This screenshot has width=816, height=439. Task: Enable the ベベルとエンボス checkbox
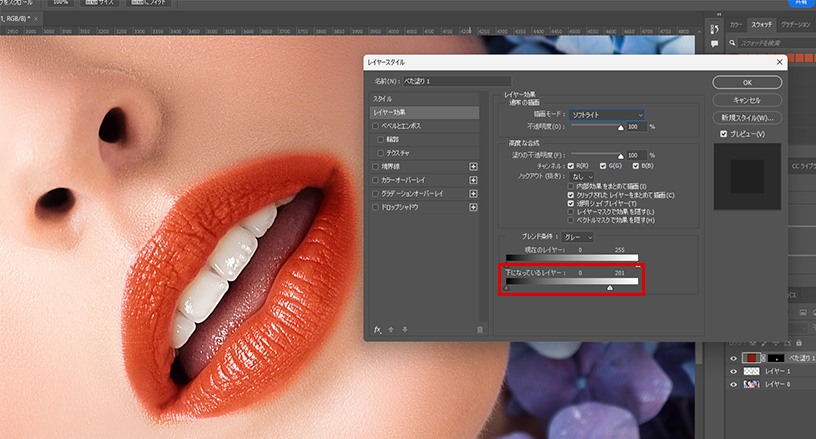[x=376, y=127]
